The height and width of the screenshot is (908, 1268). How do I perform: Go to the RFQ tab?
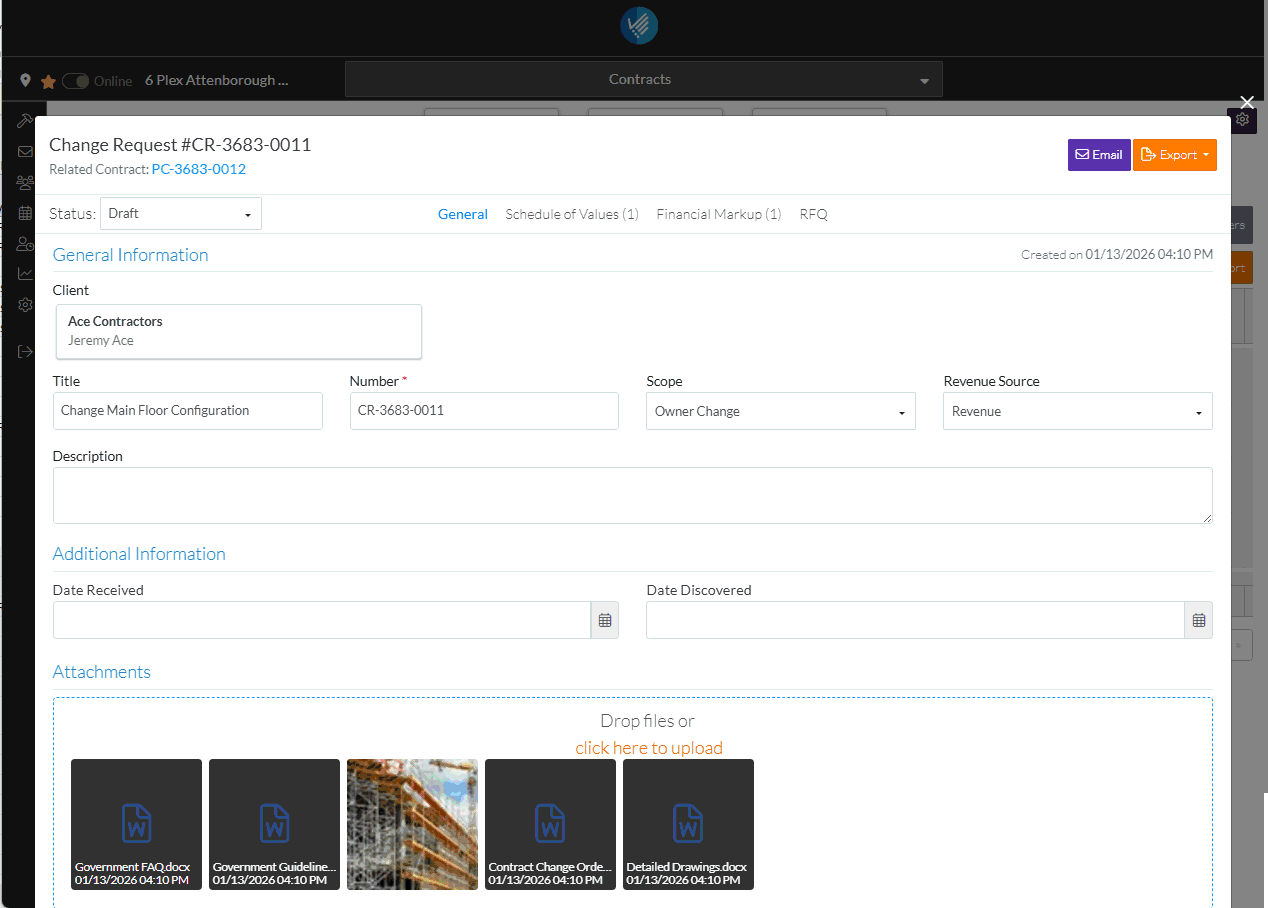point(813,214)
